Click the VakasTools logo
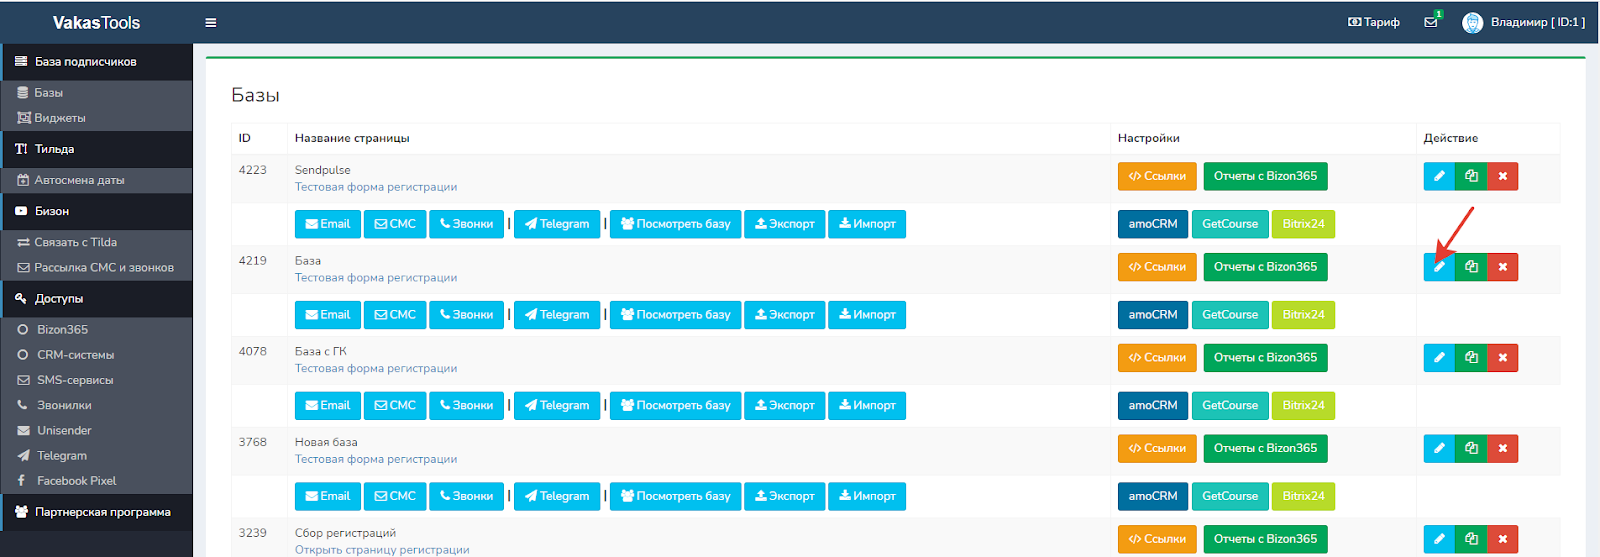 pos(96,22)
